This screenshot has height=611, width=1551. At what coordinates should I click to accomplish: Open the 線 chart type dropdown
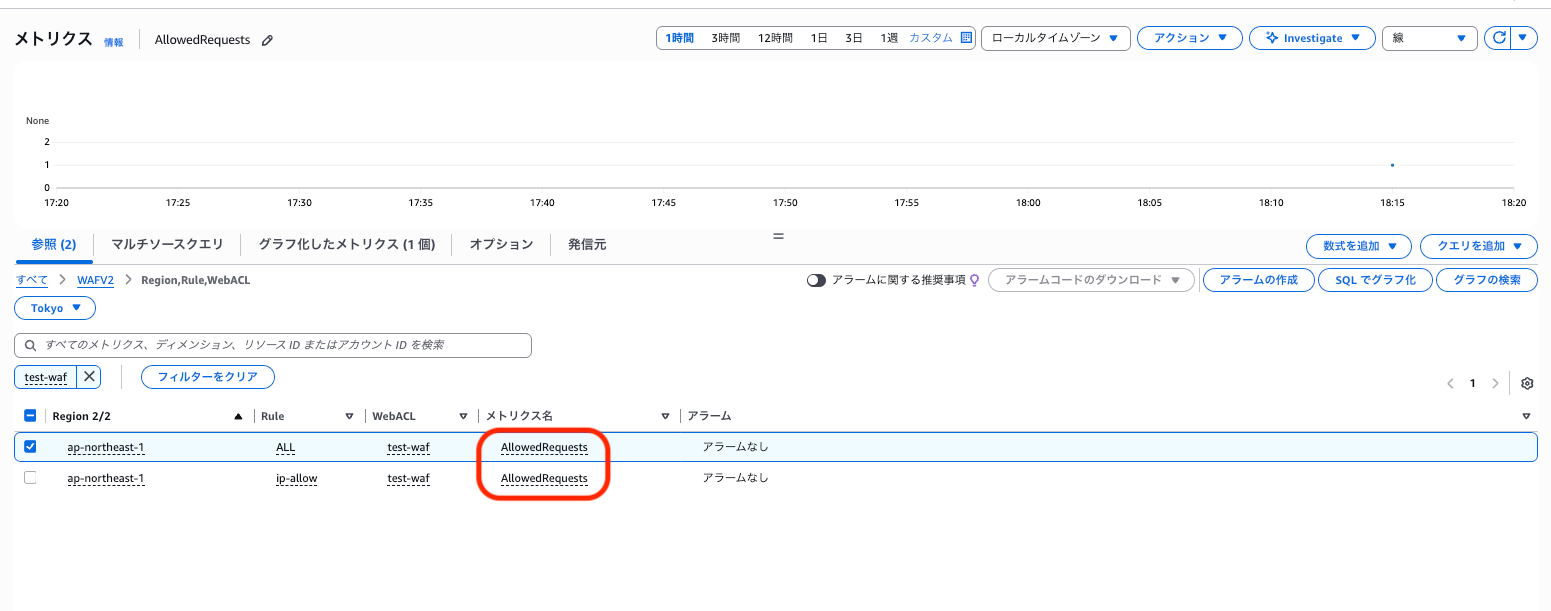click(x=1429, y=38)
